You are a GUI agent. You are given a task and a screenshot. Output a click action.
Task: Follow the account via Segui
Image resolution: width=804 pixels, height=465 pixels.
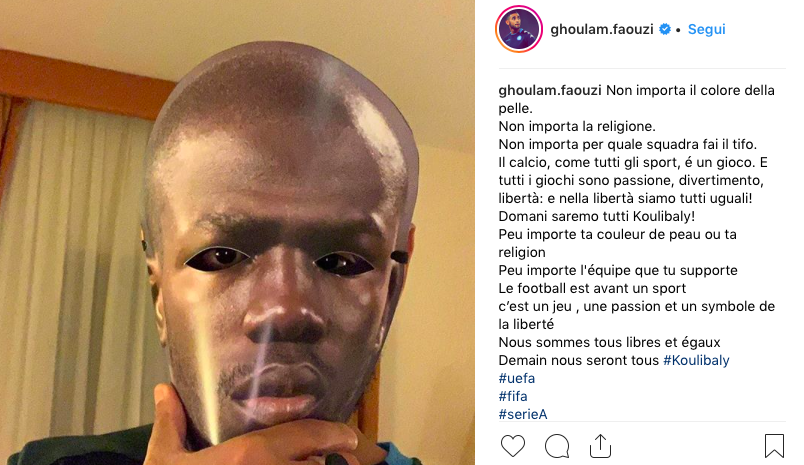[707, 29]
